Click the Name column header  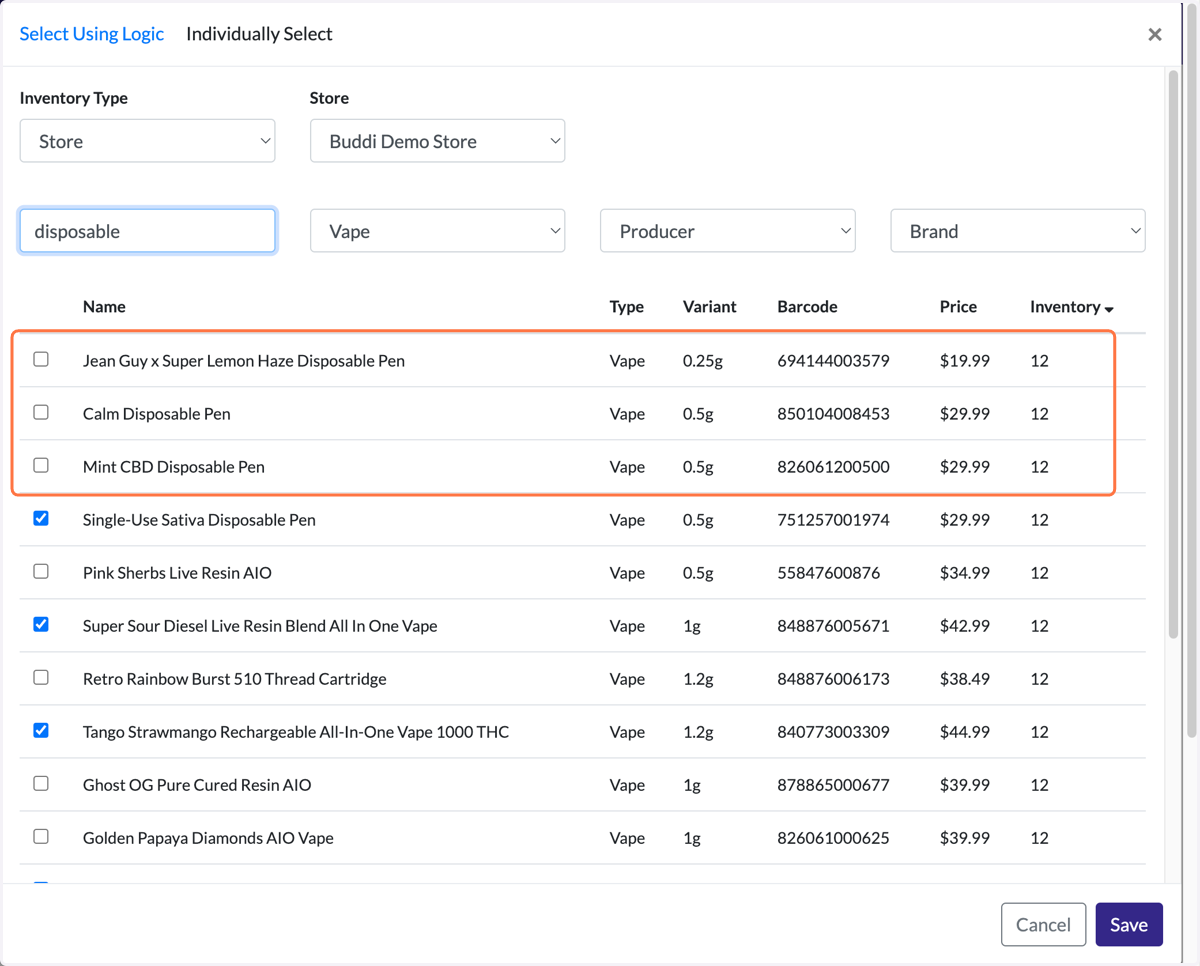104,307
